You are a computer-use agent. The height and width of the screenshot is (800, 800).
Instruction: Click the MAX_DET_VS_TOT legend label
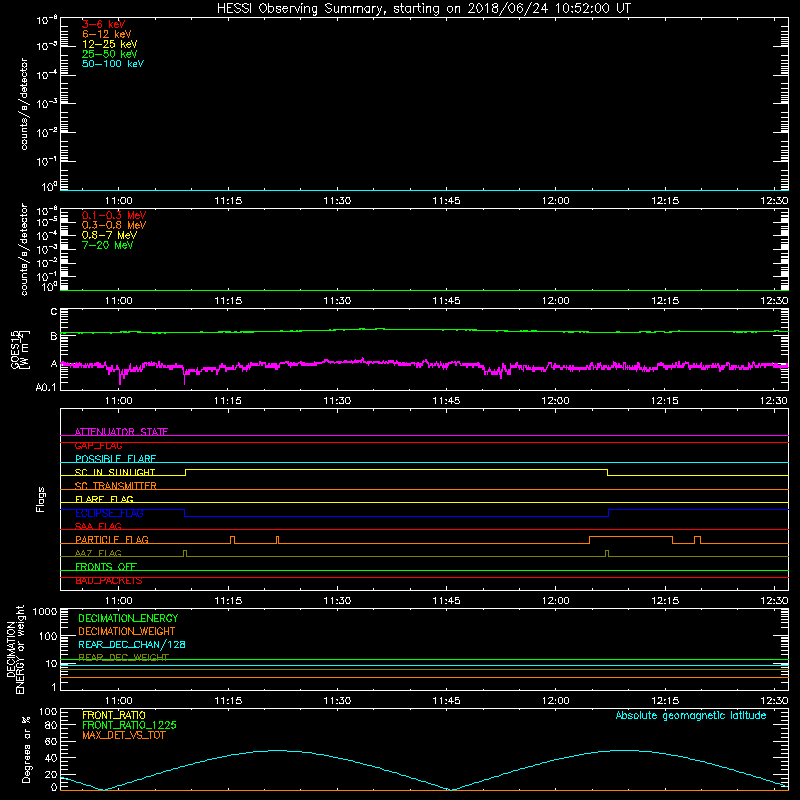(123, 735)
